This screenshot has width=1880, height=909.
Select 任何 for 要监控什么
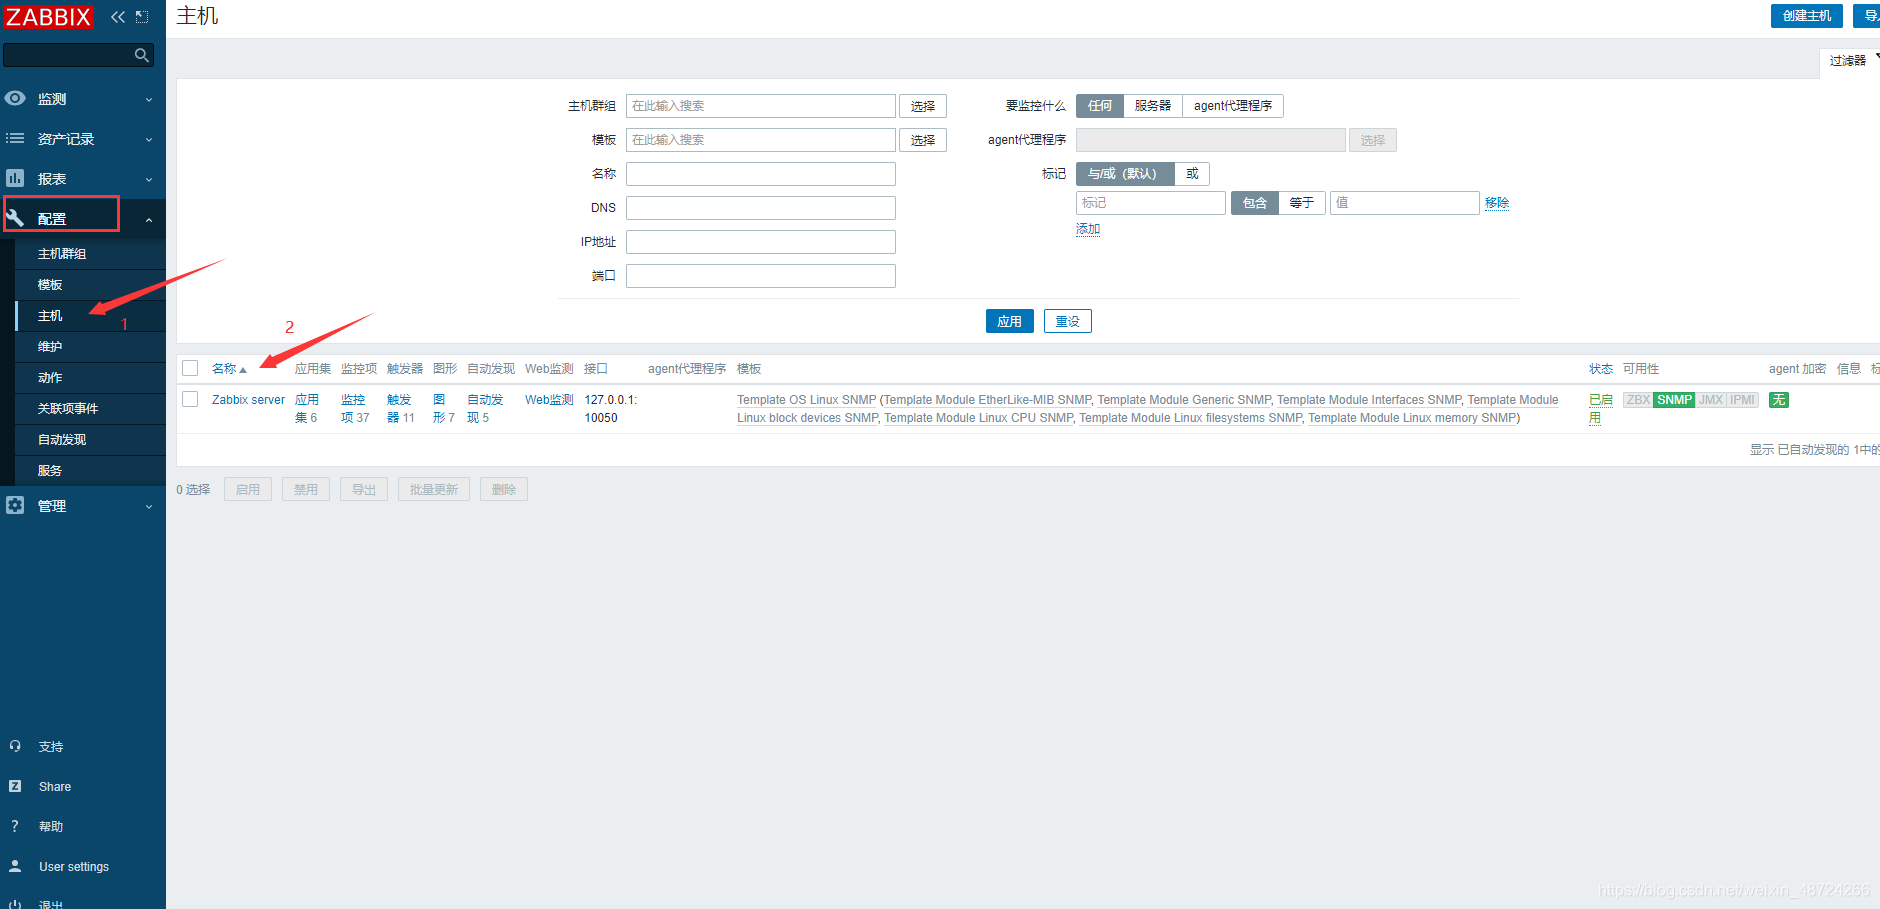[1100, 106]
